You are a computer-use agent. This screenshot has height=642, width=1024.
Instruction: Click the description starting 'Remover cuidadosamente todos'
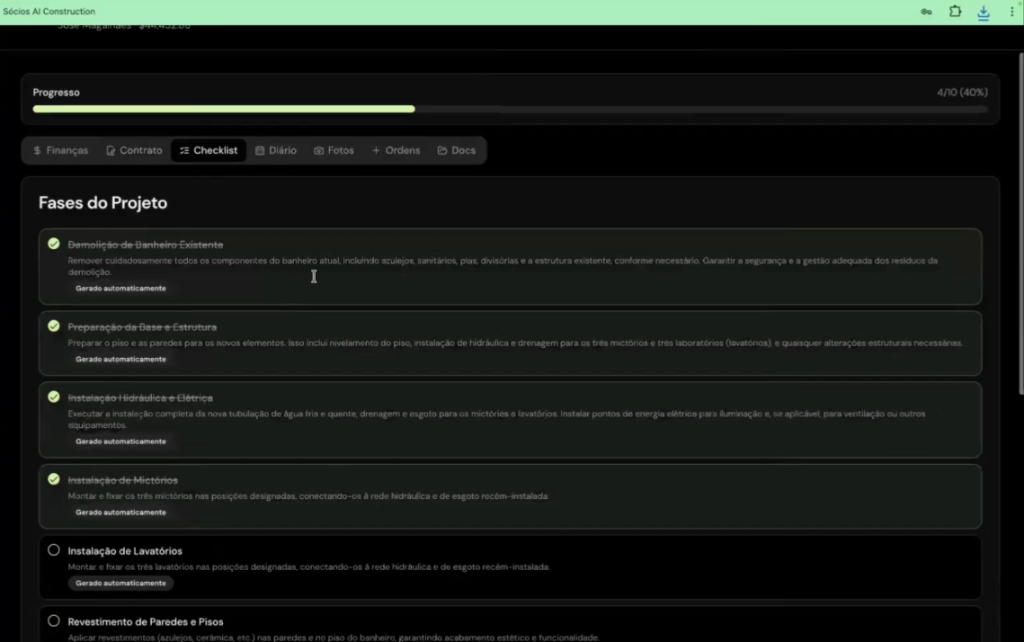tap(503, 266)
